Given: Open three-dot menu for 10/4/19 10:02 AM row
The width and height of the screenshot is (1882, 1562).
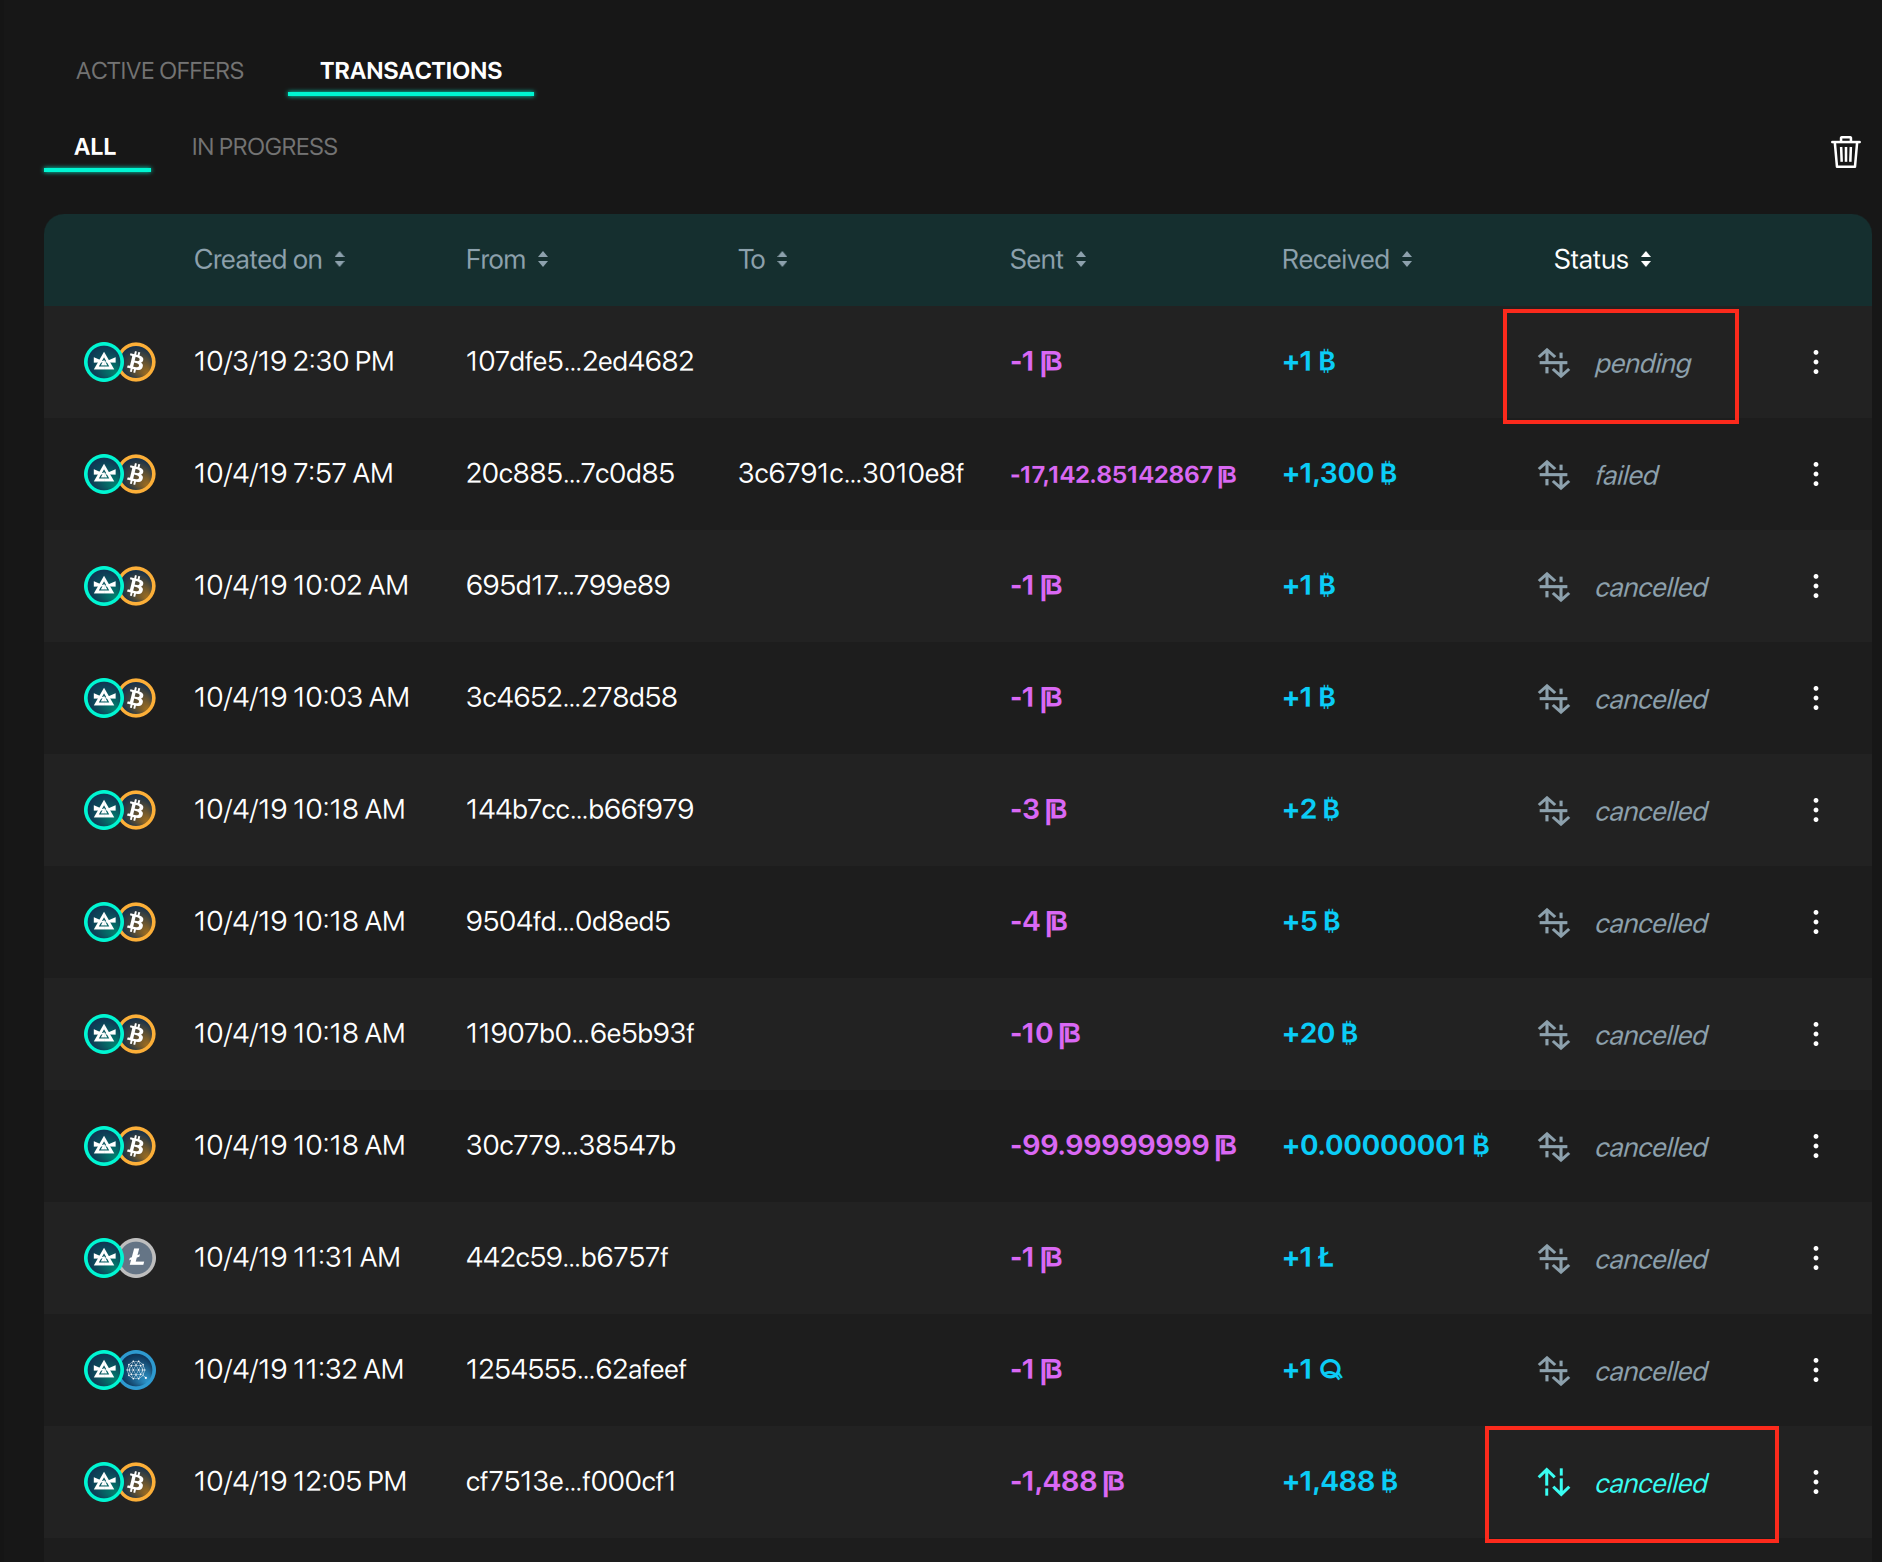Looking at the screenshot, I should 1816,586.
